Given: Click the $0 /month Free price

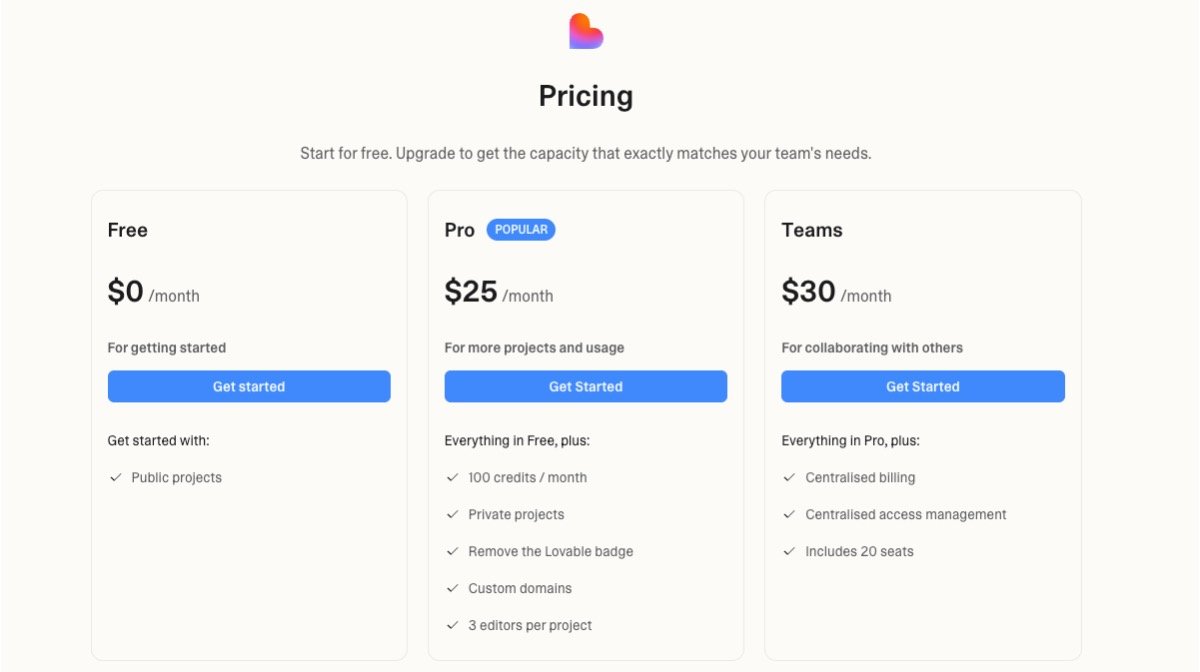Looking at the screenshot, I should tap(153, 292).
